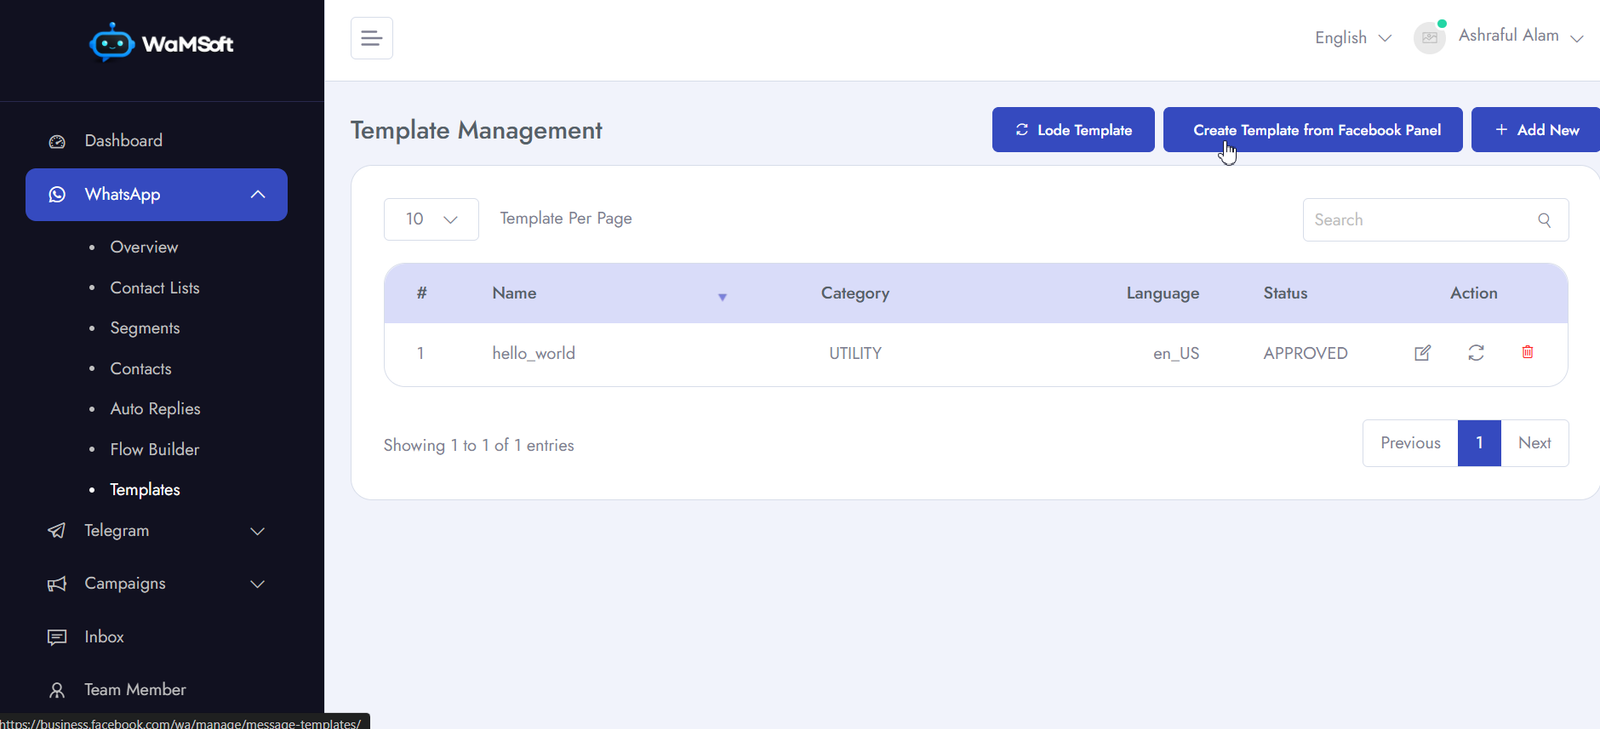Select the Templates submenu item
Screen dimensions: 1600x729
pyautogui.click(x=145, y=490)
